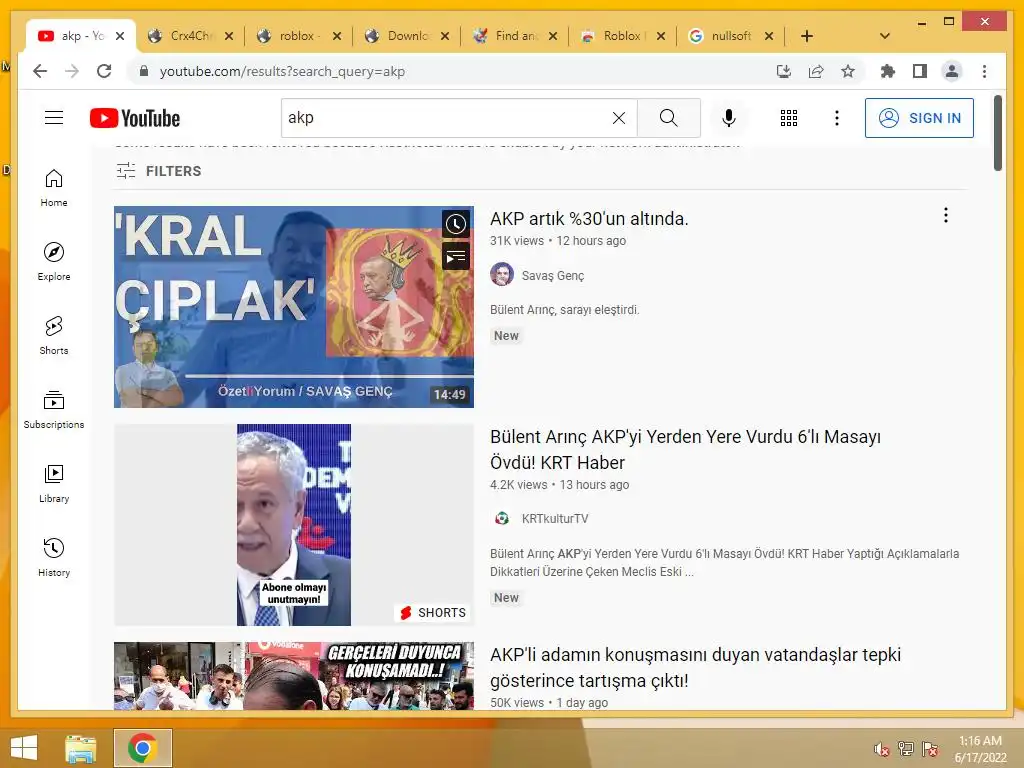Click the muted volume tray icon
The image size is (1024, 768).
pos(882,749)
